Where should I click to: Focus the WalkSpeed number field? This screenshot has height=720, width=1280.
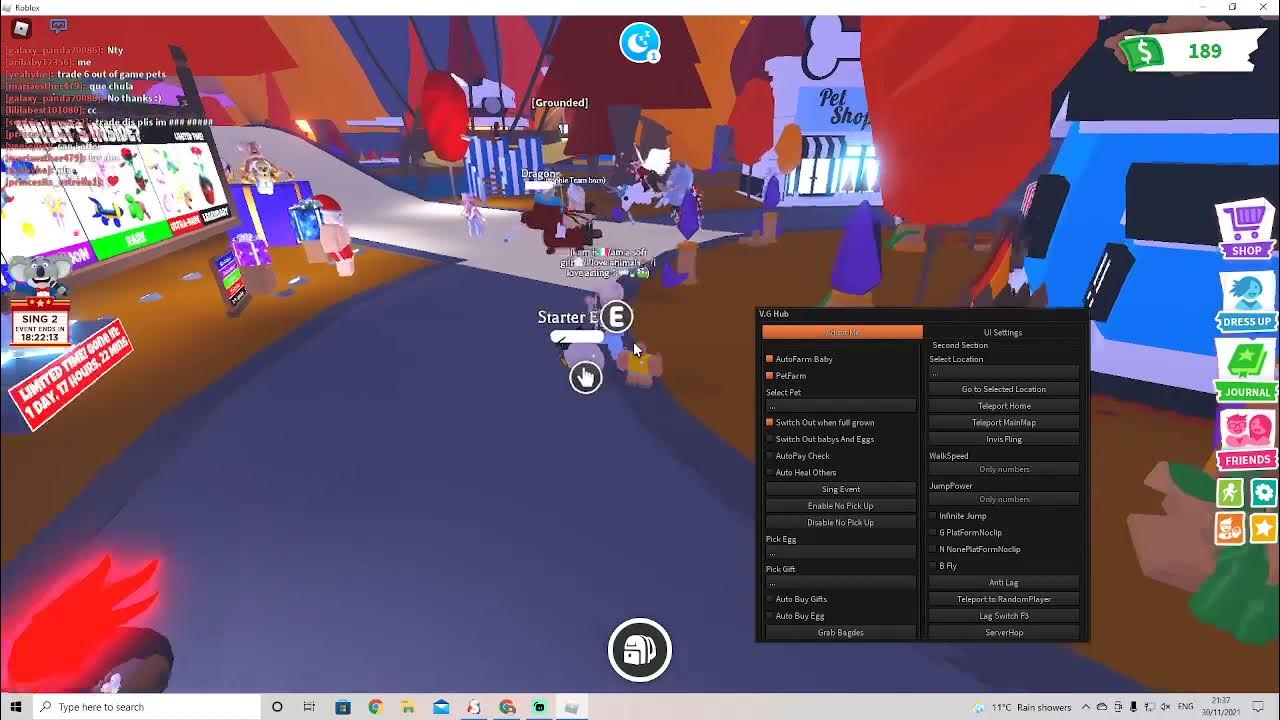[x=1004, y=469]
